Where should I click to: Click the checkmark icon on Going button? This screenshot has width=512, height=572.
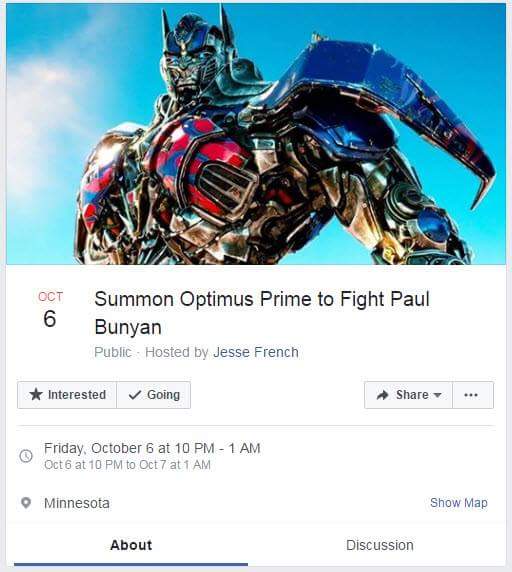(135, 395)
